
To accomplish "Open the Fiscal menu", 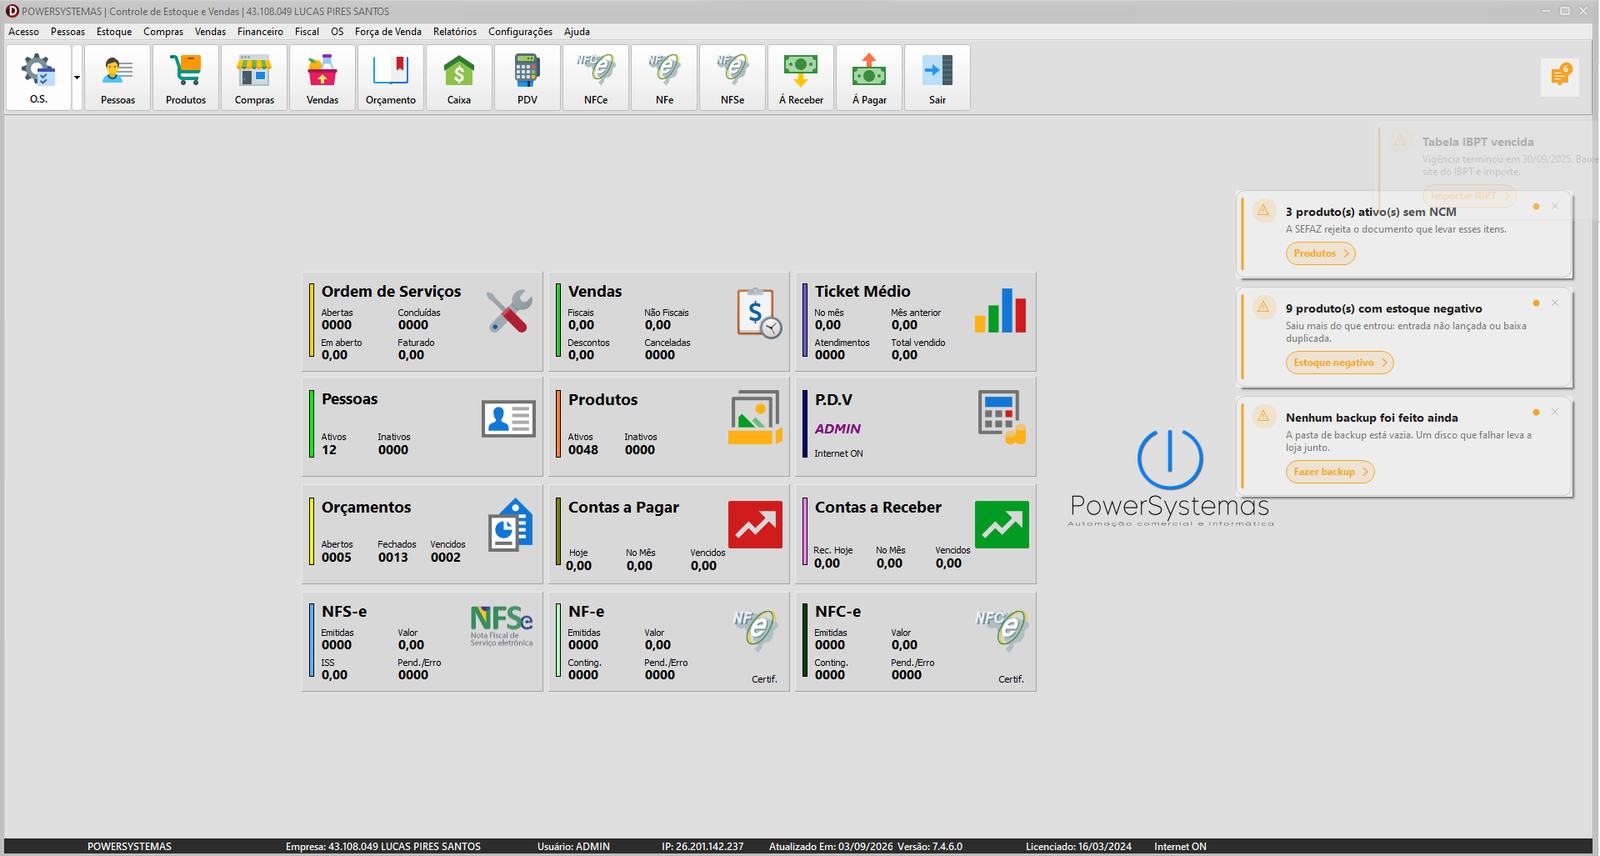I will coord(307,32).
